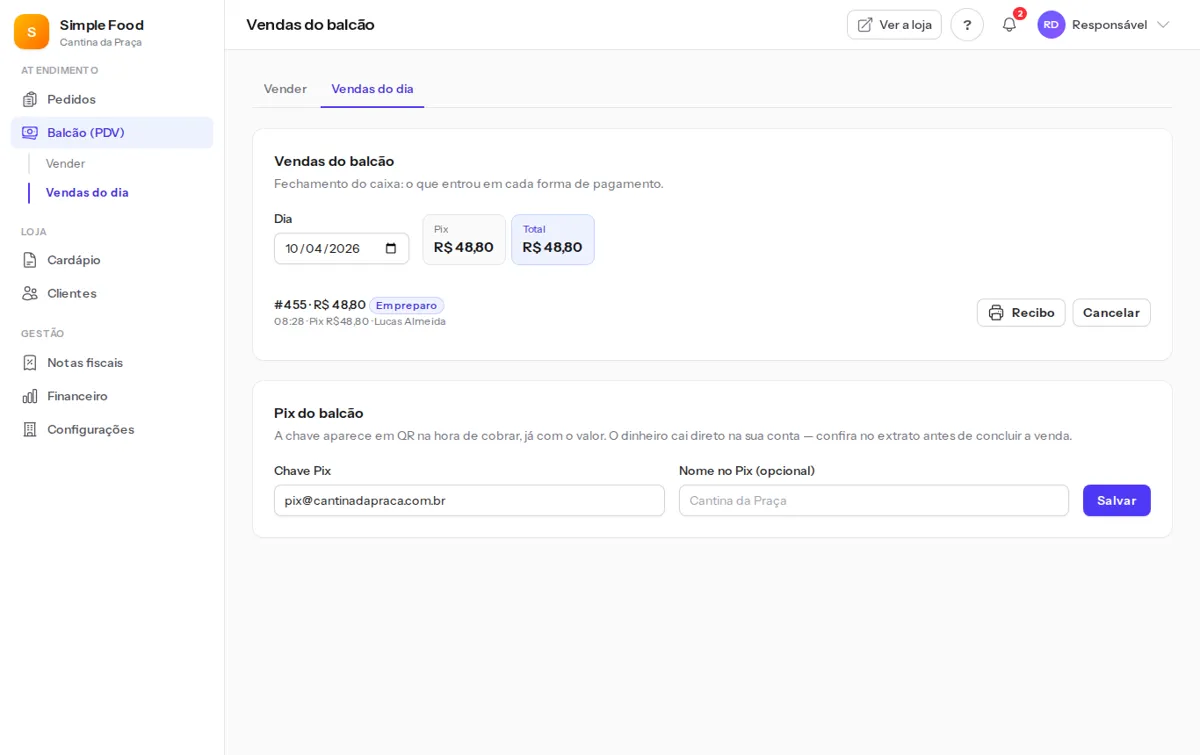Screen dimensions: 1200x755
Task: Click the '#455 · R$ 48,80' order text
Action: [320, 305]
